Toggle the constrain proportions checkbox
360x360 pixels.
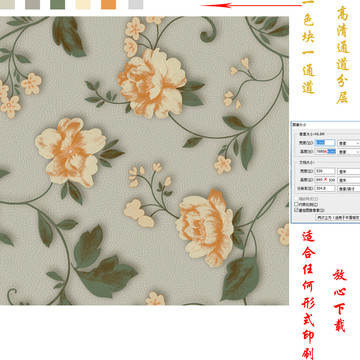coord(296,204)
